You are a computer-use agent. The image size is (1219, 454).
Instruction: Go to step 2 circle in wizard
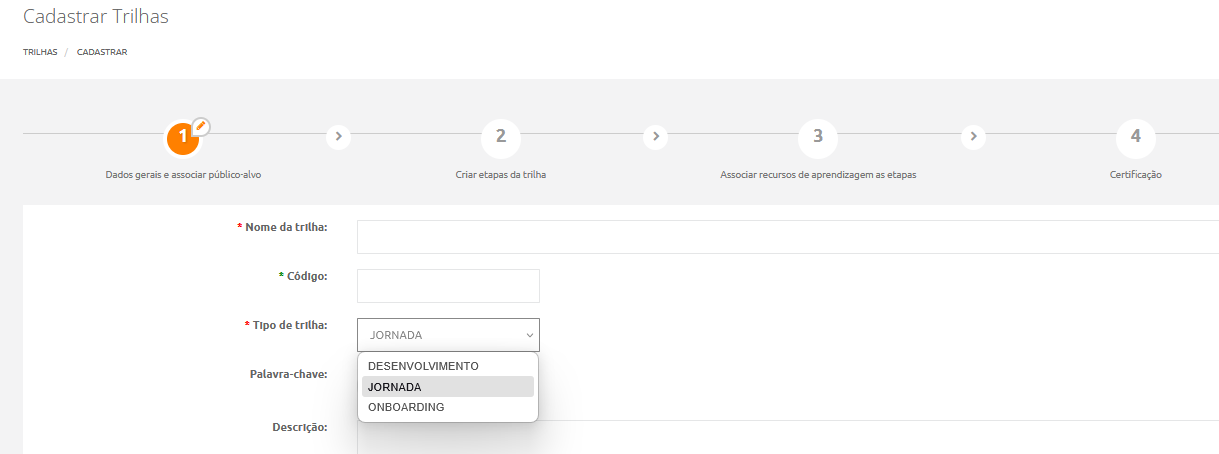[500, 137]
